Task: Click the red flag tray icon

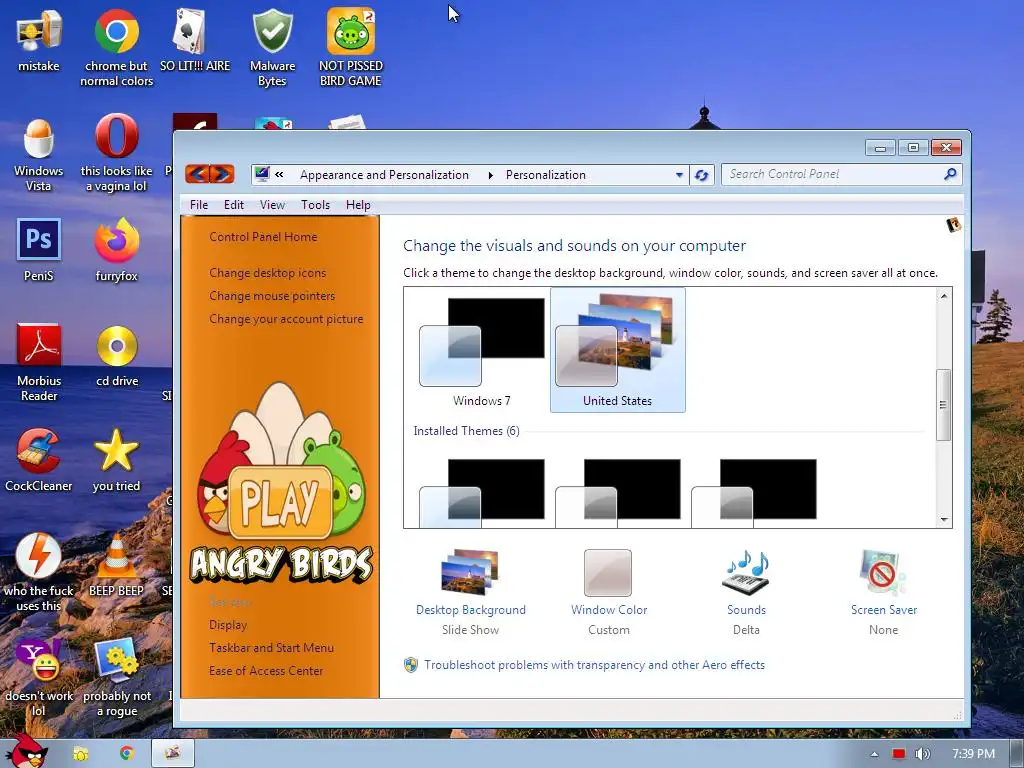Action: [x=899, y=754]
